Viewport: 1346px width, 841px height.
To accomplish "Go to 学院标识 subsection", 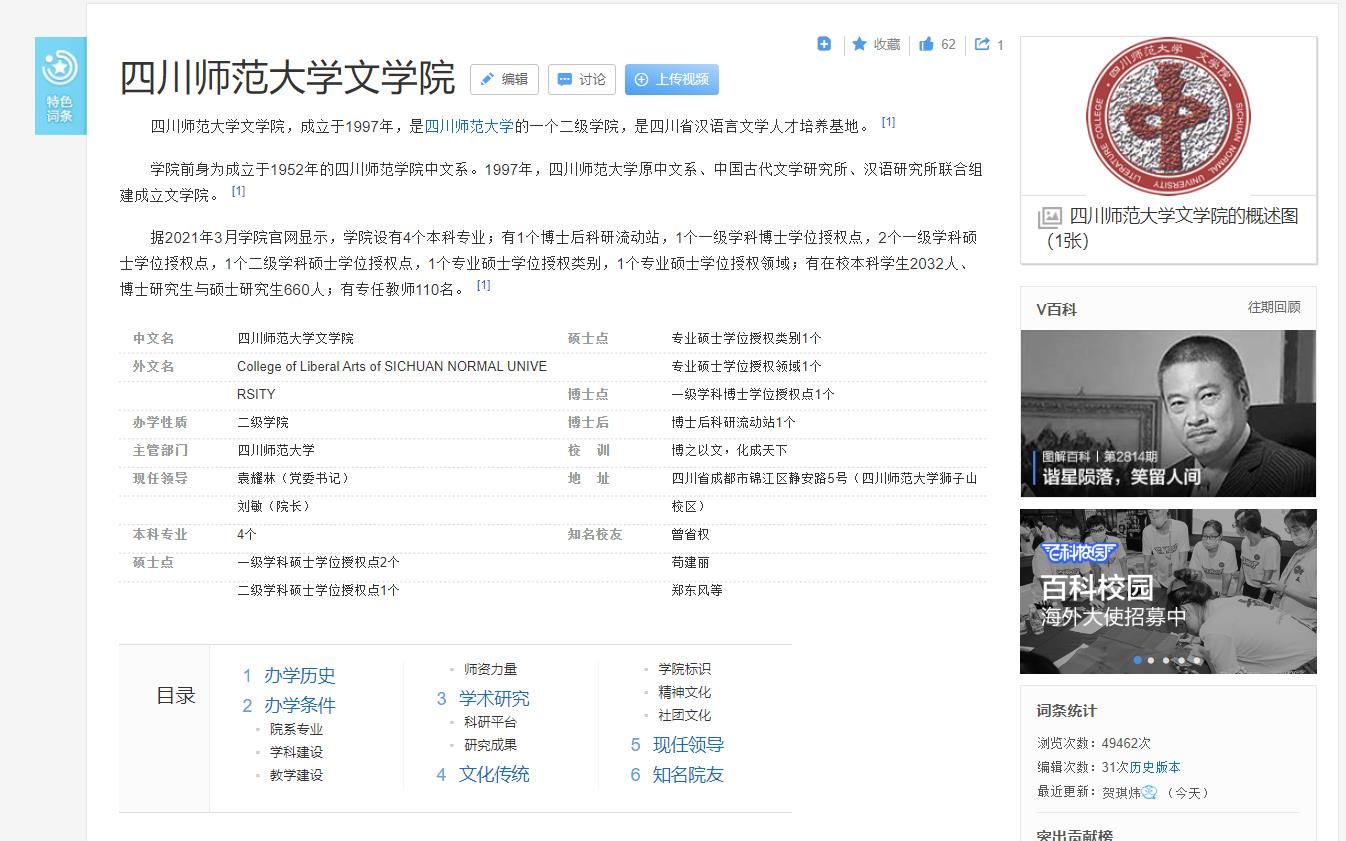I will [x=684, y=669].
